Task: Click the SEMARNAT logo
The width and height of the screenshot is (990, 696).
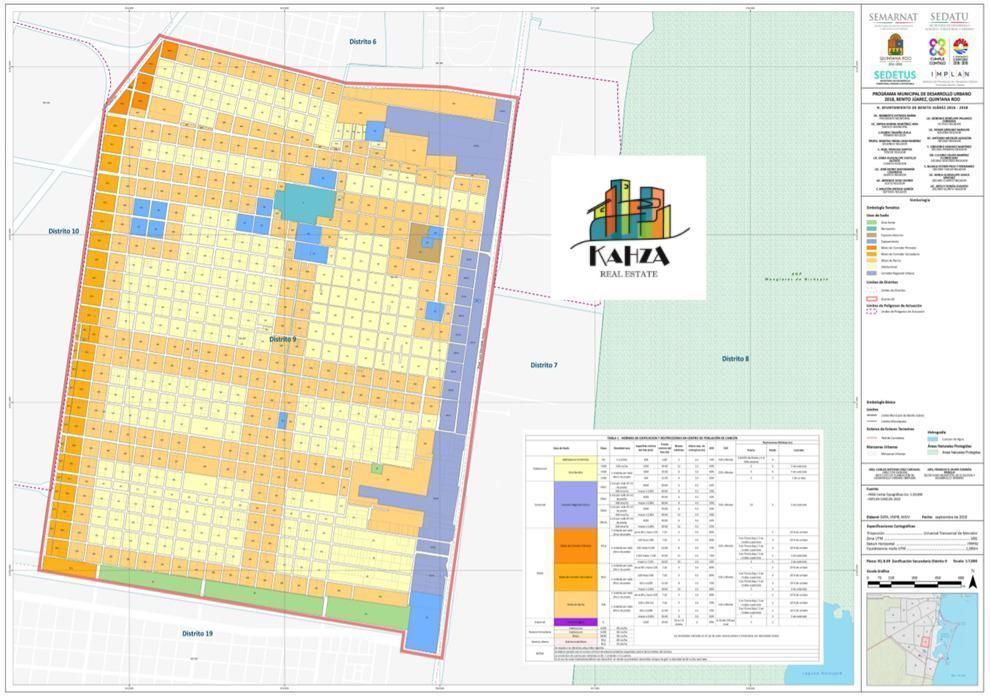Action: click(x=893, y=17)
